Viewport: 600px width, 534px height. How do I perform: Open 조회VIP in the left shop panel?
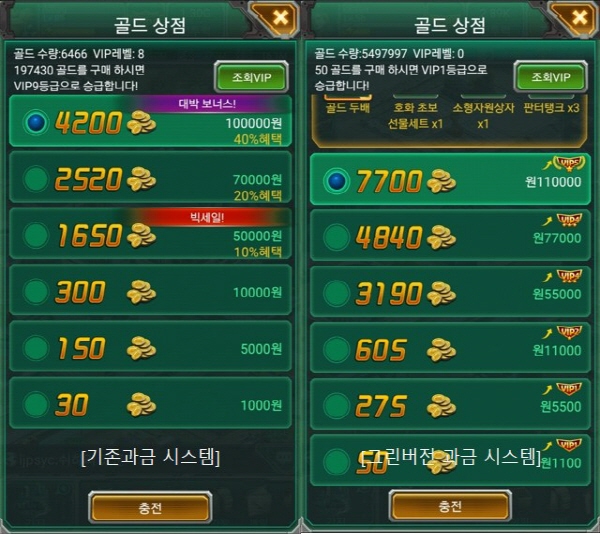pos(251,77)
